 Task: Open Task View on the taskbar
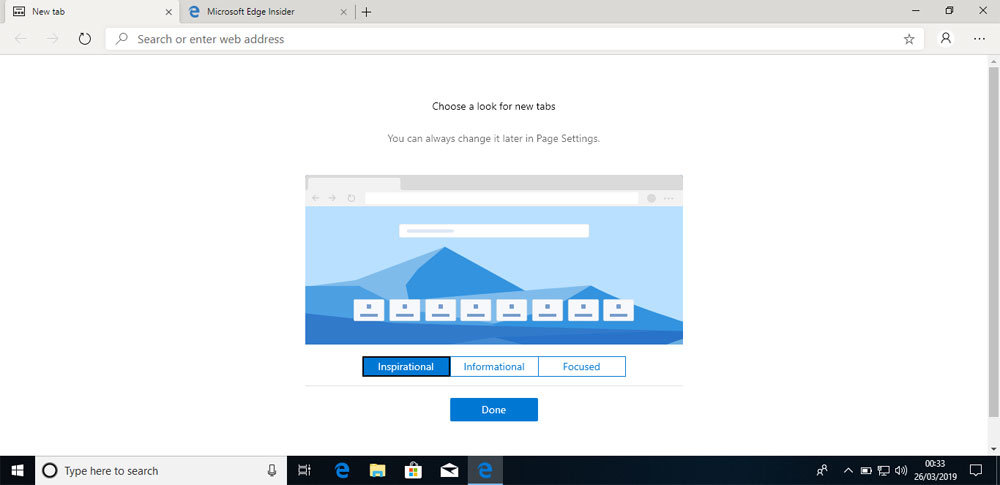(305, 470)
